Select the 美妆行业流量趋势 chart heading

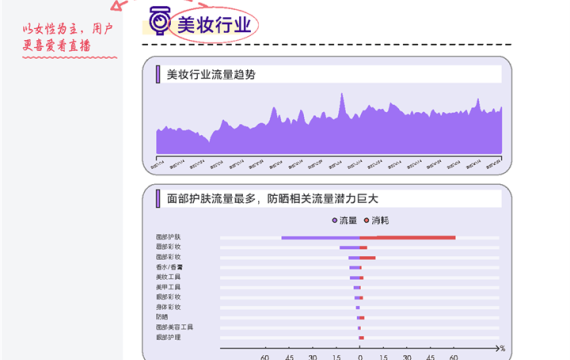click(x=211, y=75)
